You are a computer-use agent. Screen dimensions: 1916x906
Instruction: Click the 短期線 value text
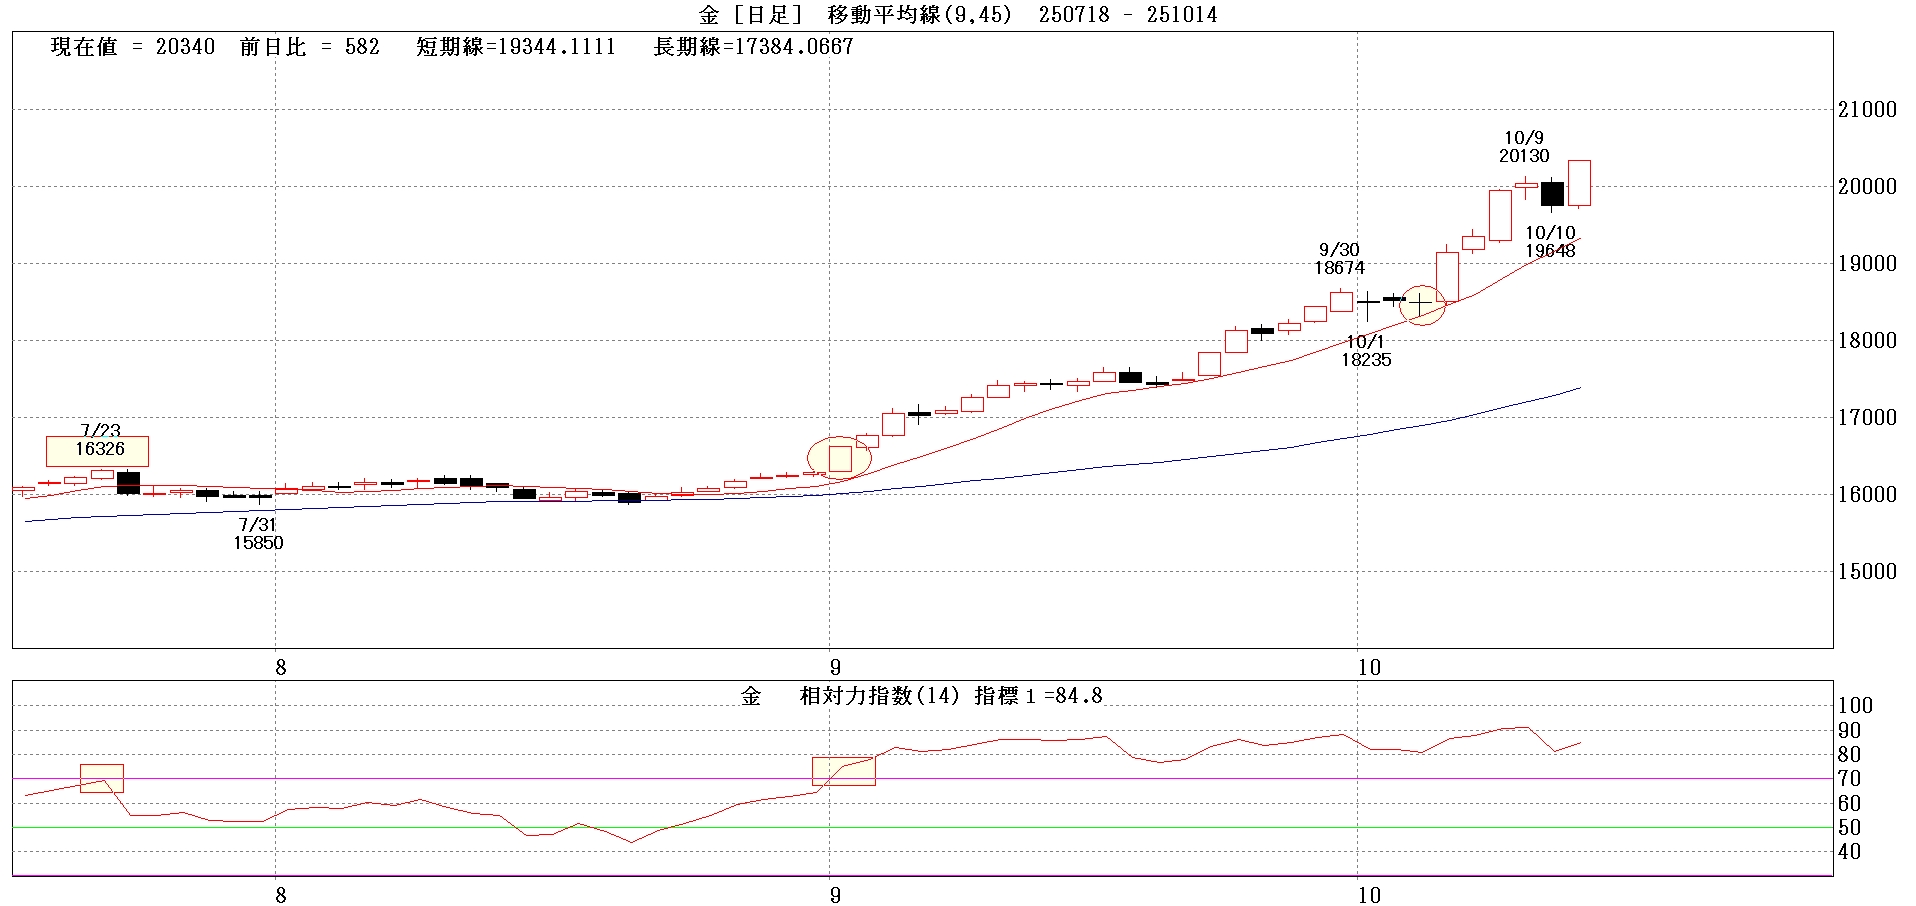(516, 47)
